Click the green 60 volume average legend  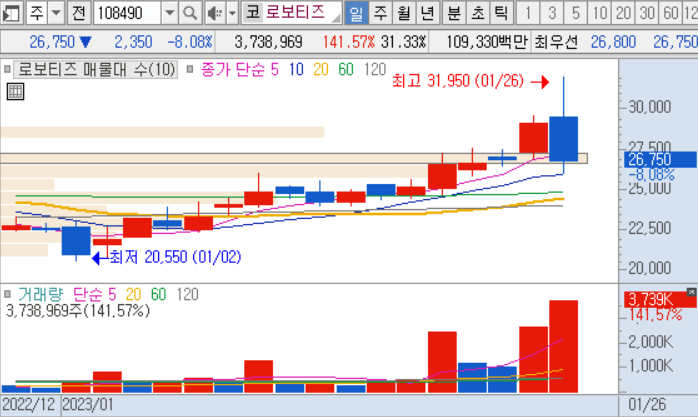coord(158,295)
